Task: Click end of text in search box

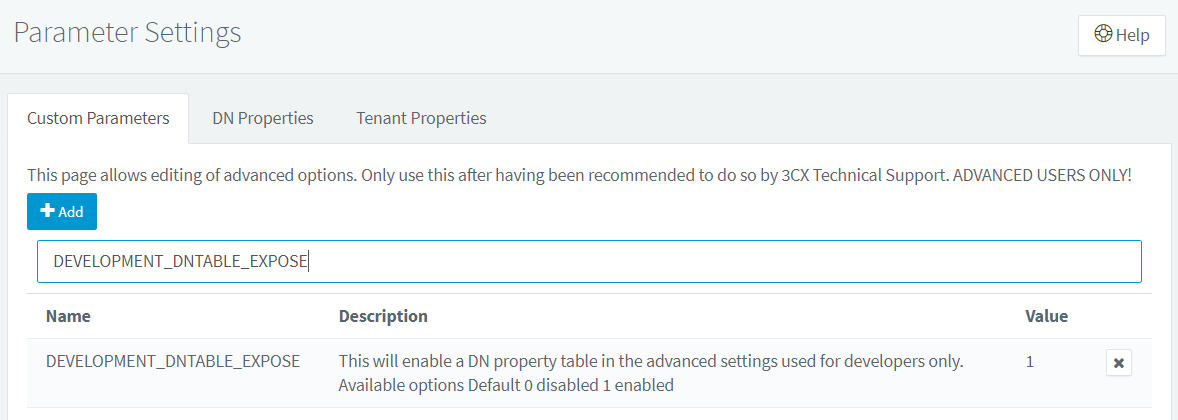Action: 309,261
